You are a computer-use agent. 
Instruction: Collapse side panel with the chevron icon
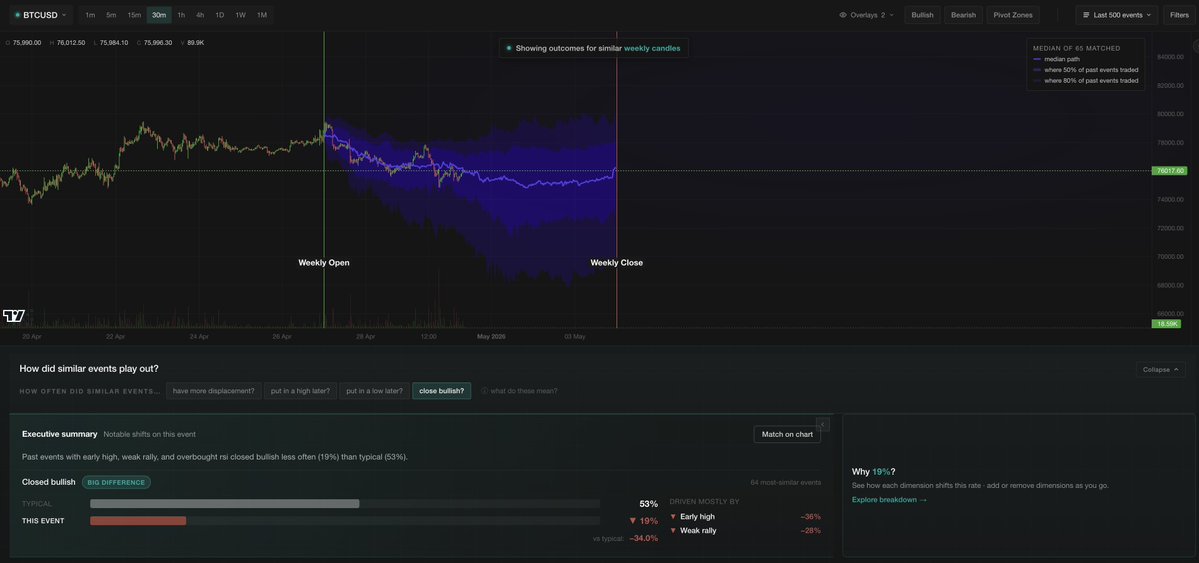[x=823, y=424]
